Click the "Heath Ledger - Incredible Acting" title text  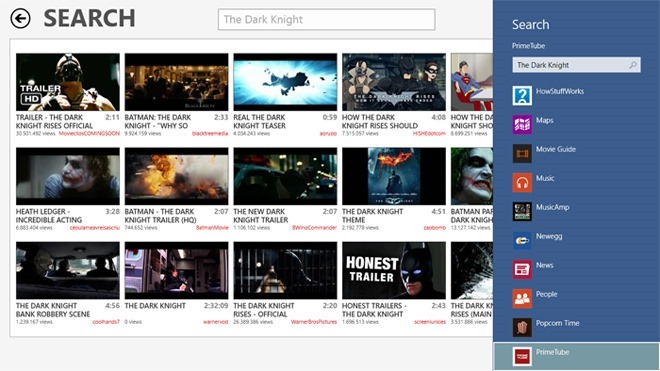point(49,216)
